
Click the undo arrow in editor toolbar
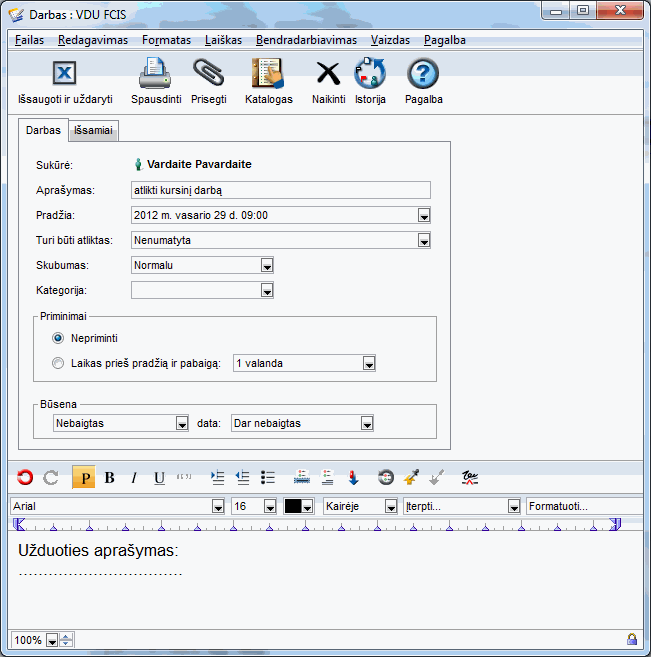[x=24, y=478]
